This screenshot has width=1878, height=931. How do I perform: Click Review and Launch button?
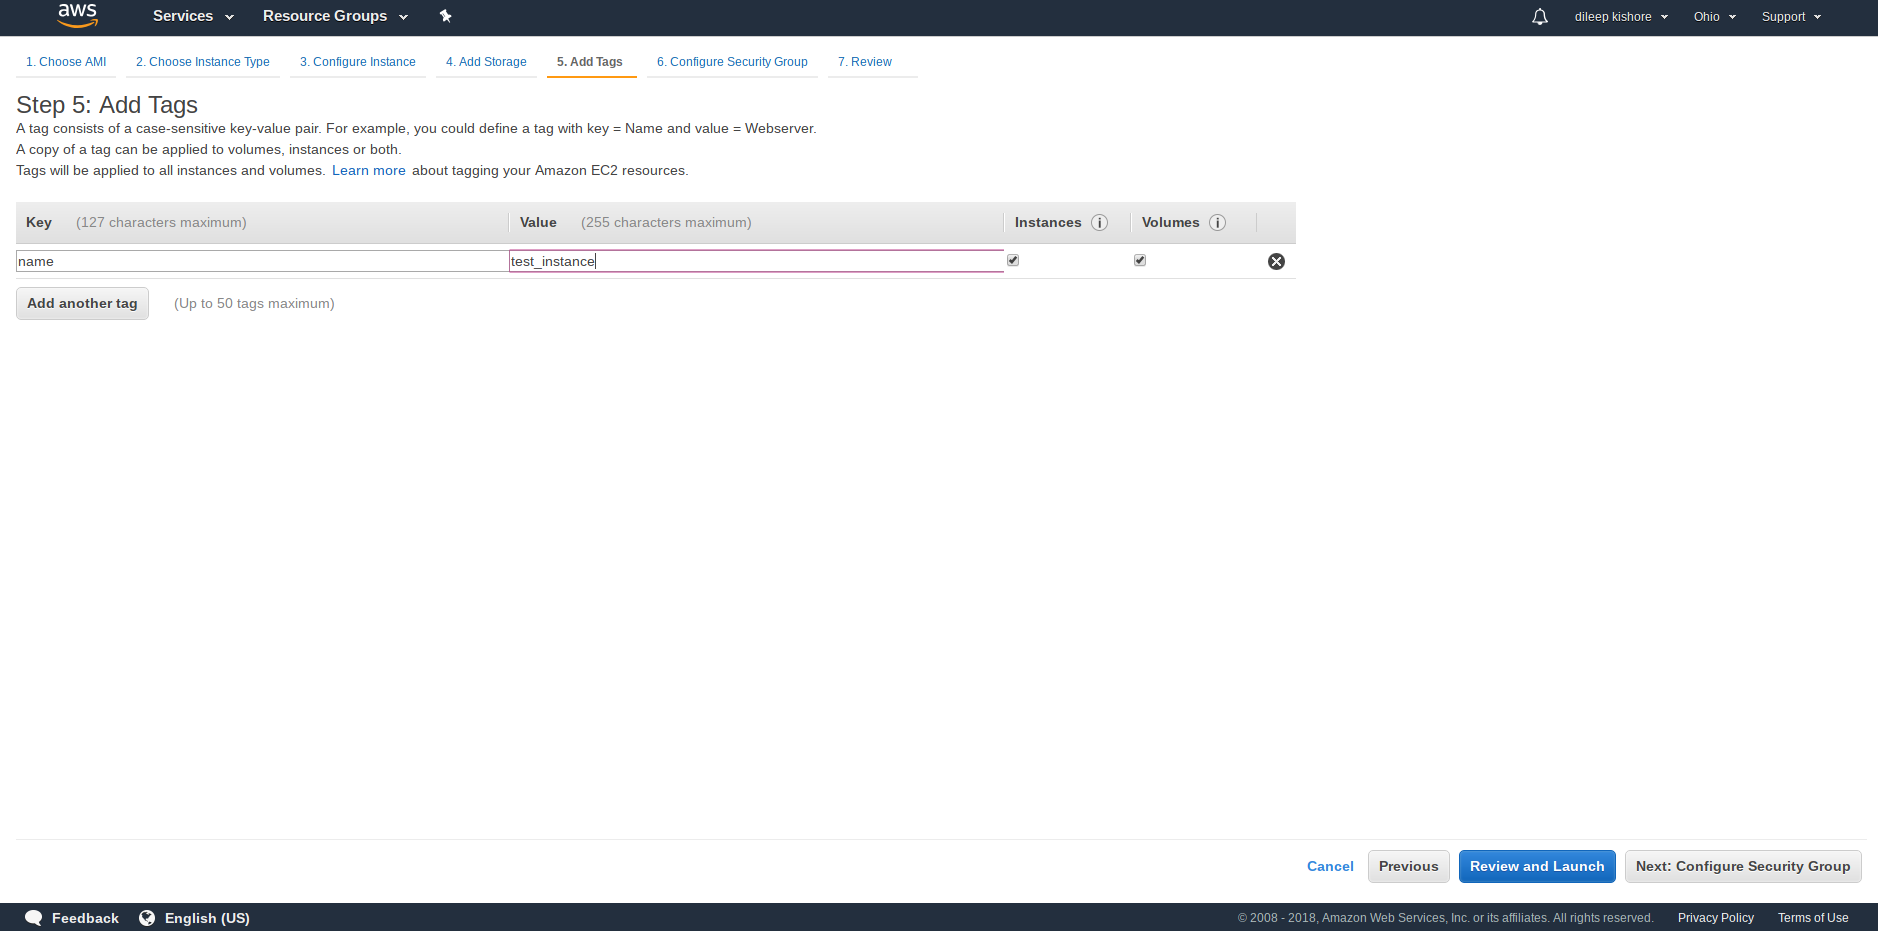tap(1537, 866)
